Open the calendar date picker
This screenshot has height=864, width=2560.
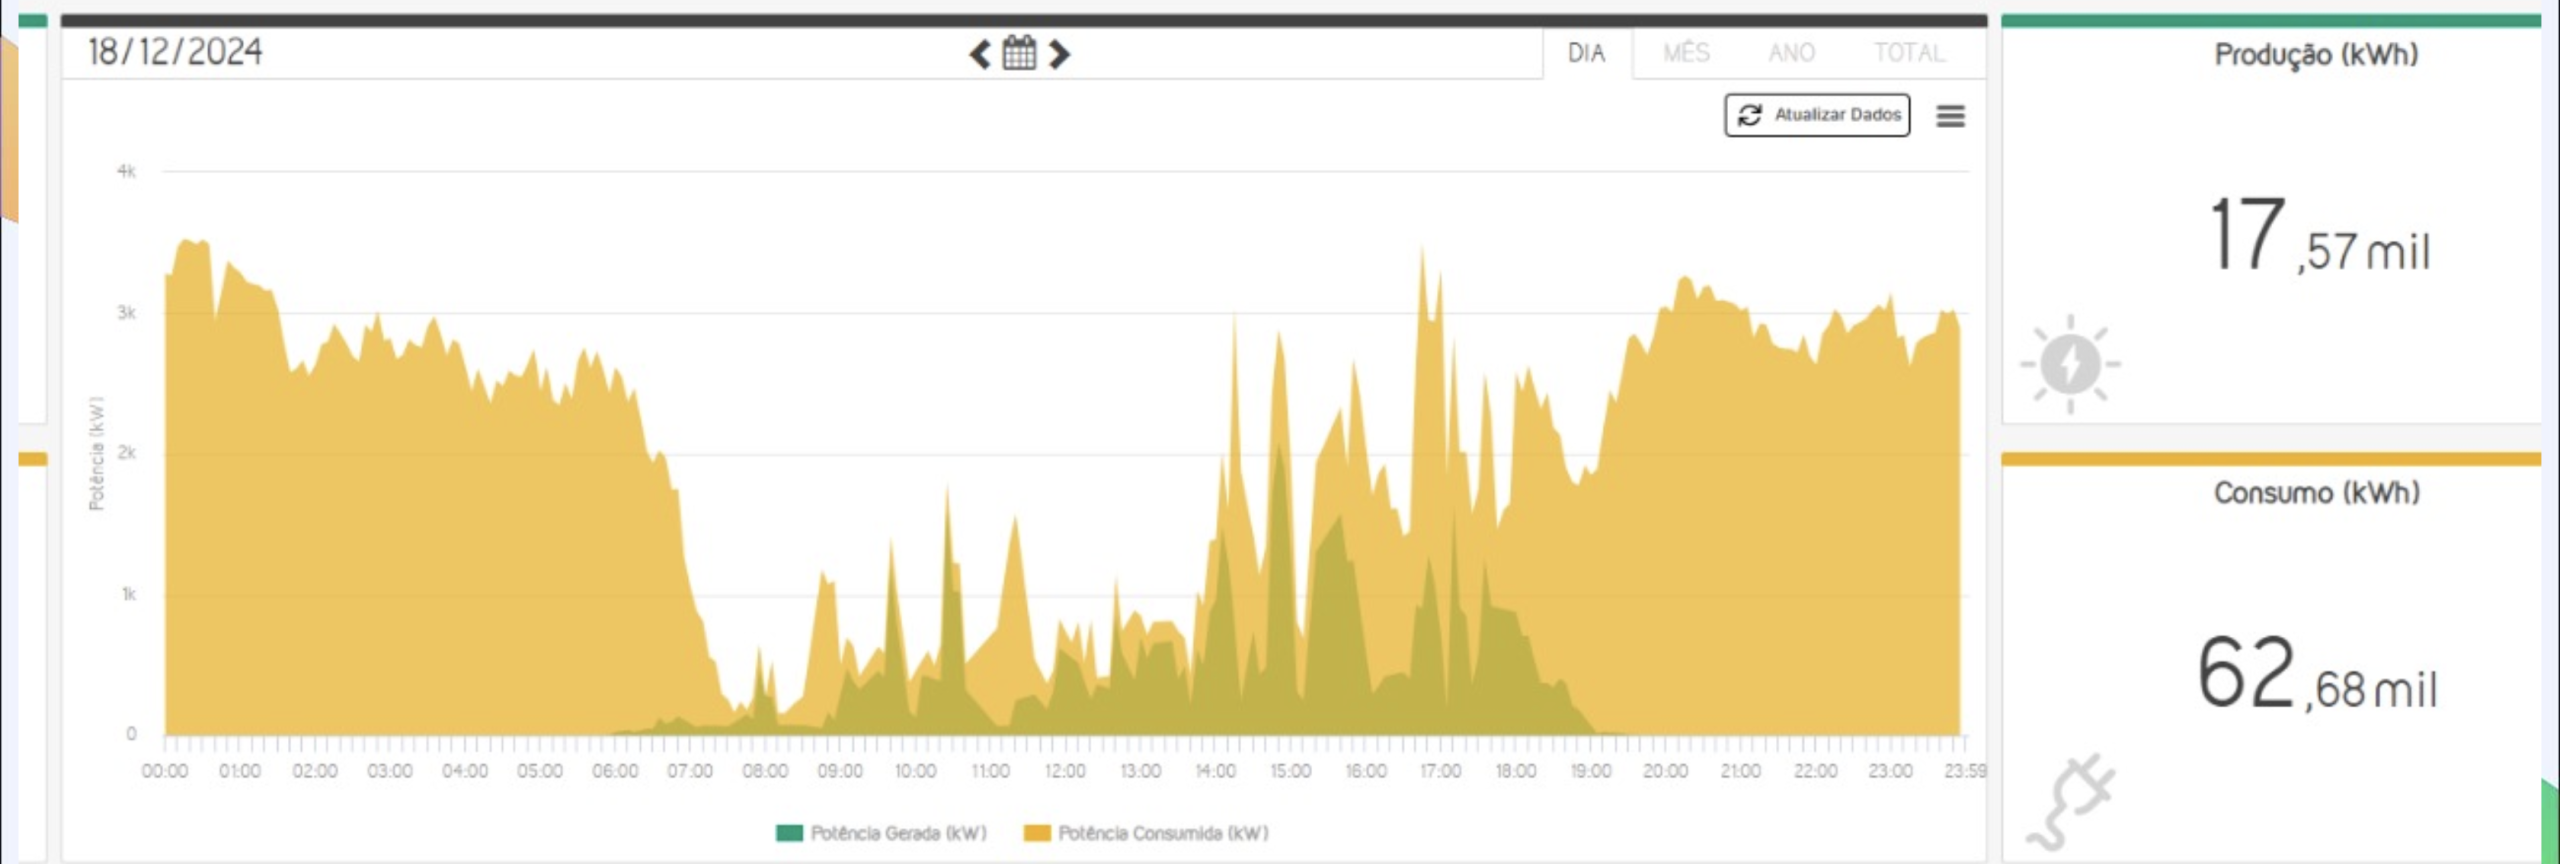tap(1019, 53)
